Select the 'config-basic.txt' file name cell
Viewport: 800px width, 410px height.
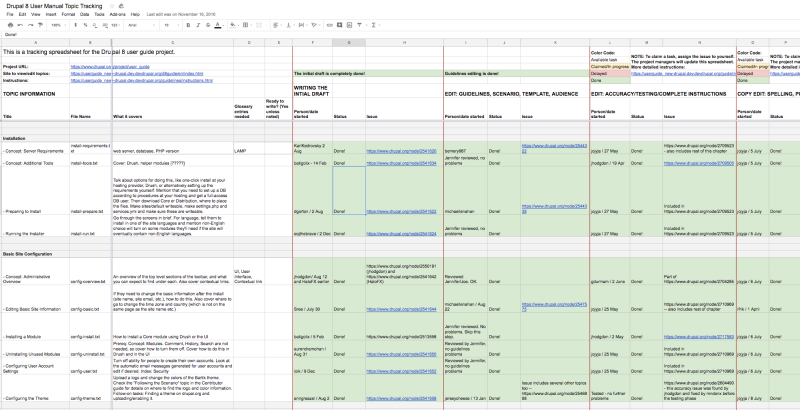point(90,298)
